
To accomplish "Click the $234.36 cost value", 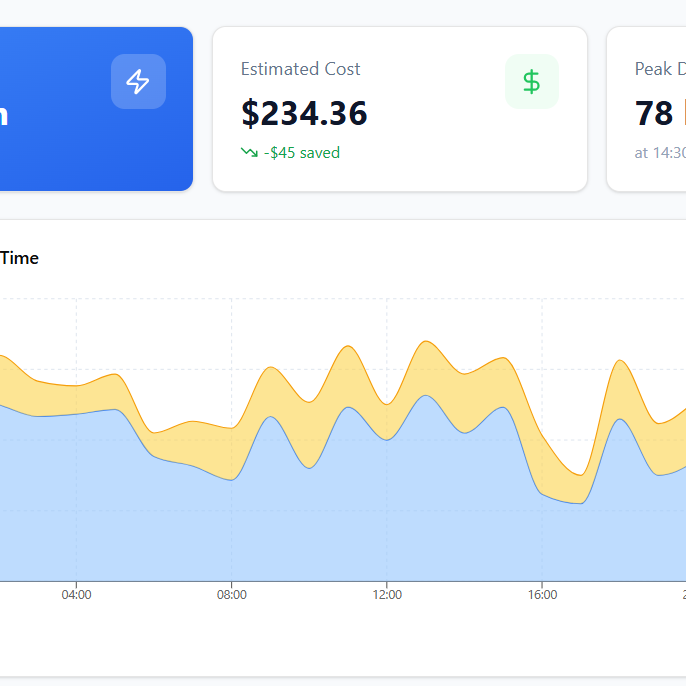I will click(304, 113).
